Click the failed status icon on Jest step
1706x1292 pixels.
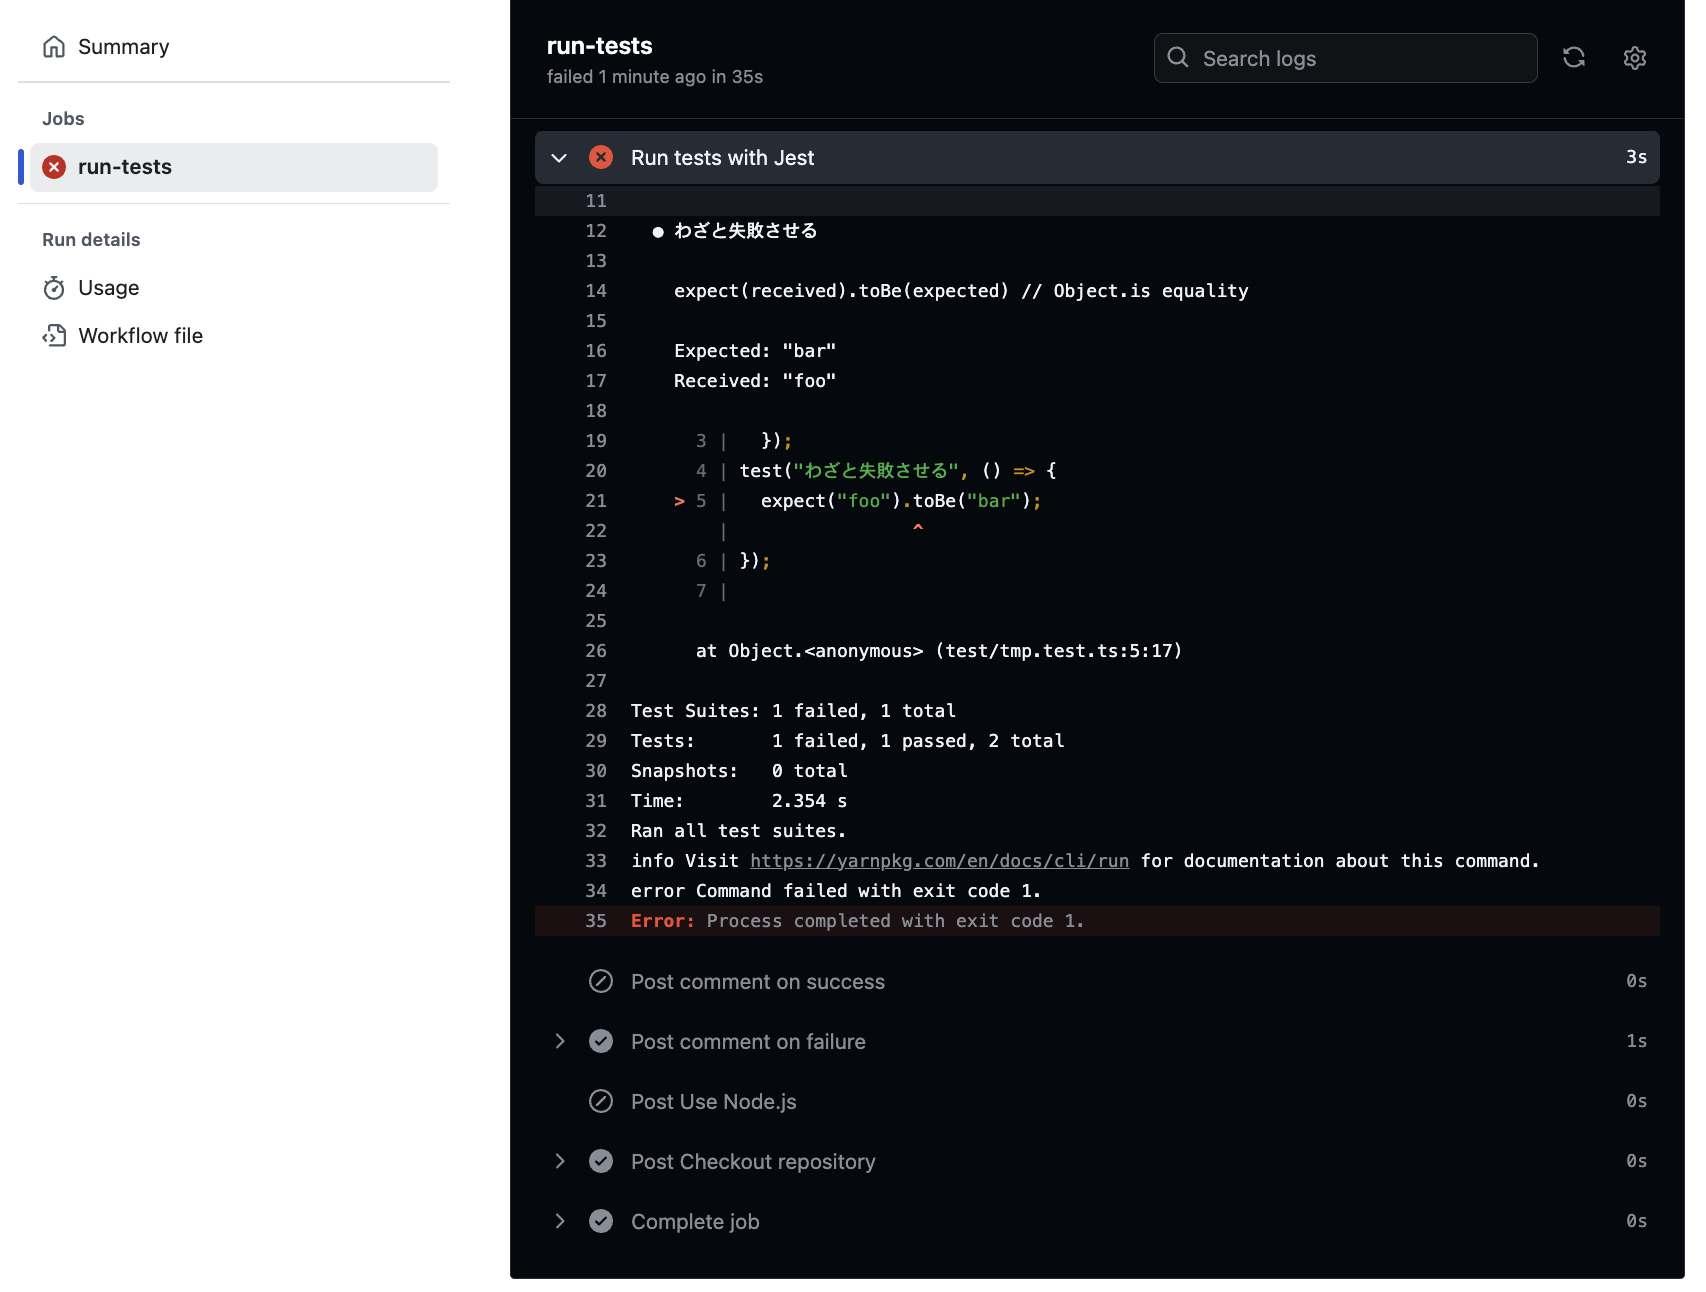601,157
